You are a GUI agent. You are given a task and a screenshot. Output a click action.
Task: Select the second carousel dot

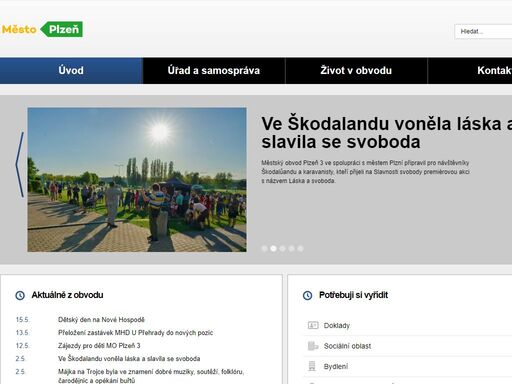coord(273,249)
